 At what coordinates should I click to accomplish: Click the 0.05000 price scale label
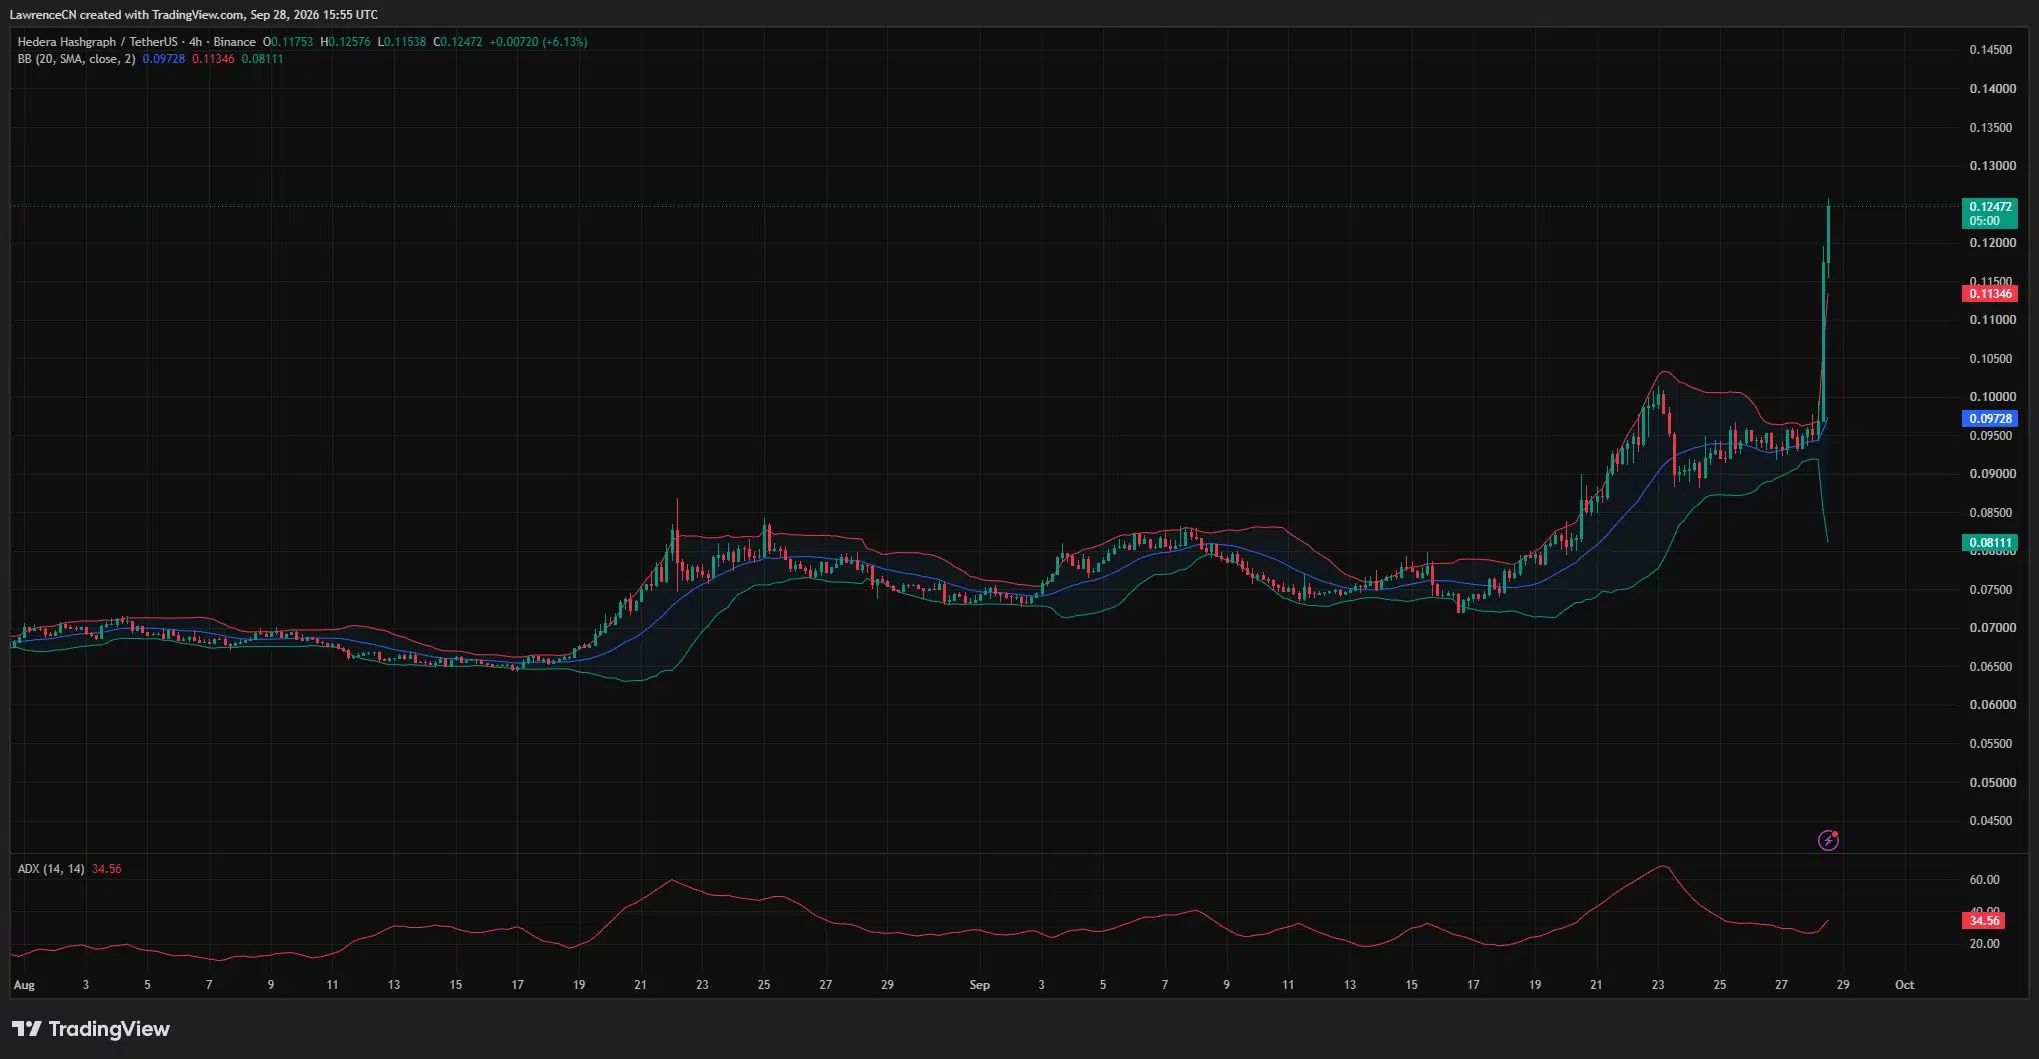[1992, 783]
